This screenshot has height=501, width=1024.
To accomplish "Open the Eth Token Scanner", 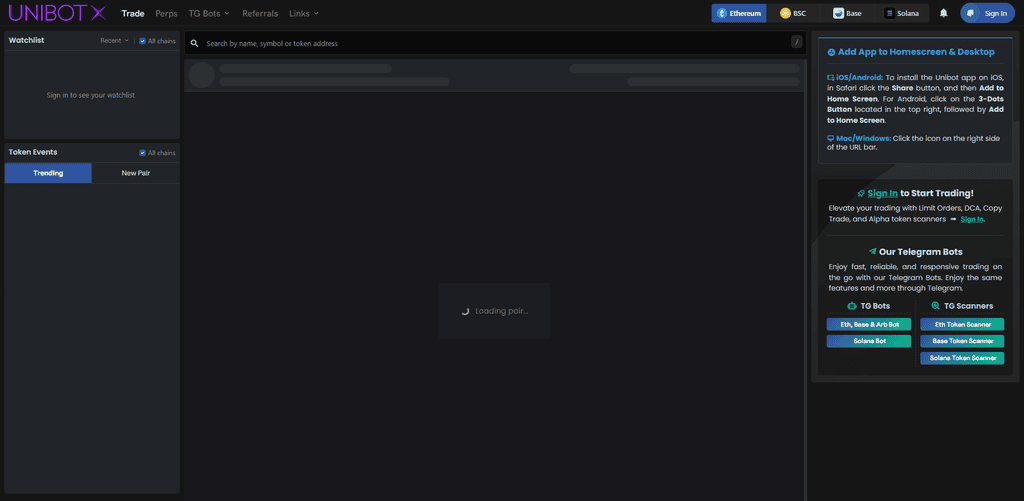I will [962, 324].
